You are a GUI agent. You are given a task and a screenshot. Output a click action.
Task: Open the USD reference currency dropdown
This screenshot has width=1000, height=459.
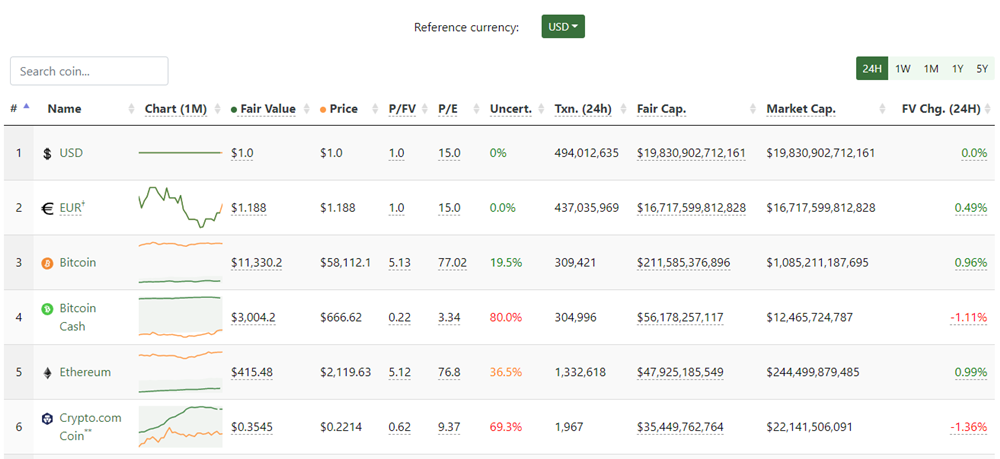click(563, 27)
